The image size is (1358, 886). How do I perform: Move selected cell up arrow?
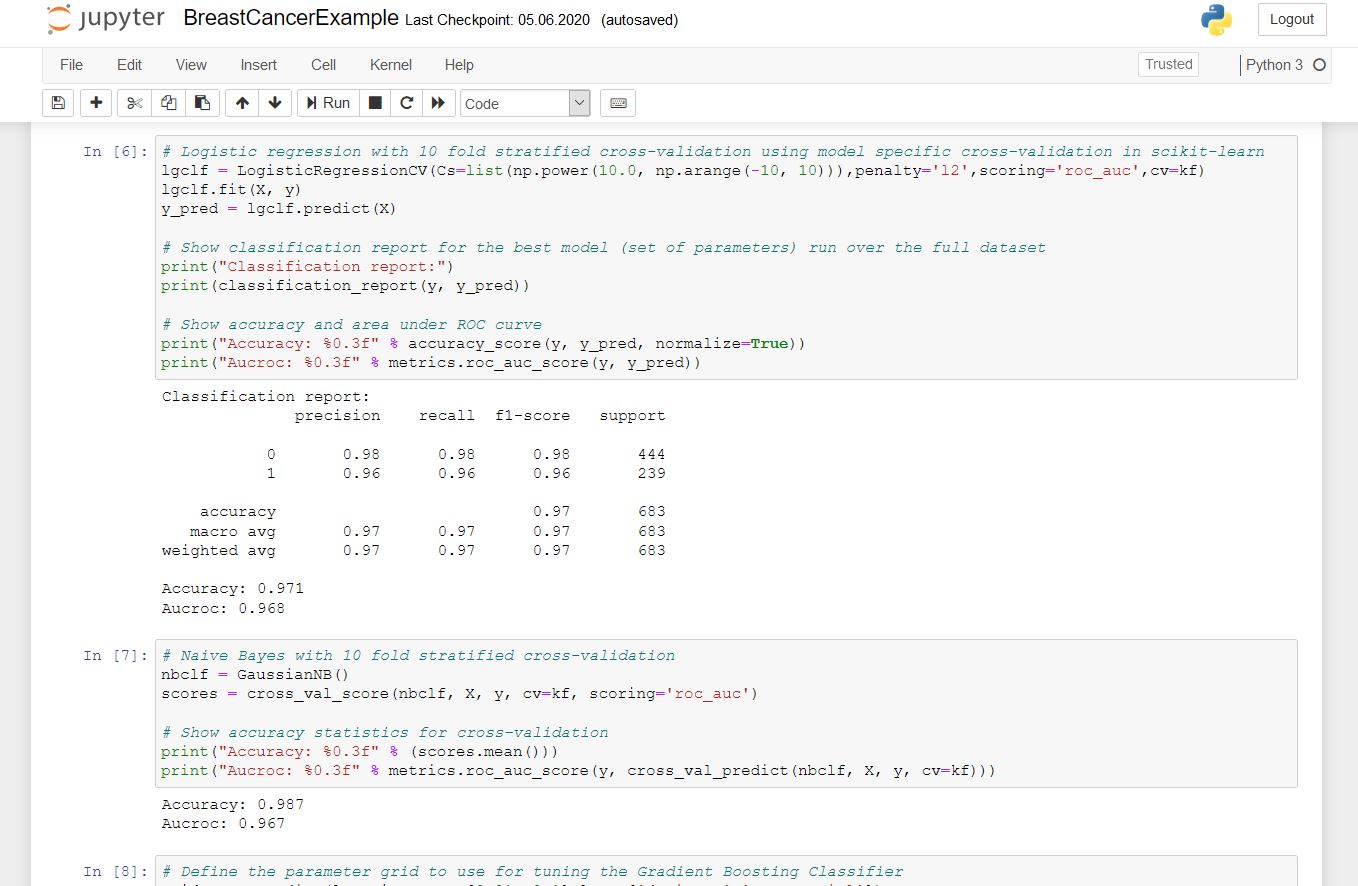point(241,103)
